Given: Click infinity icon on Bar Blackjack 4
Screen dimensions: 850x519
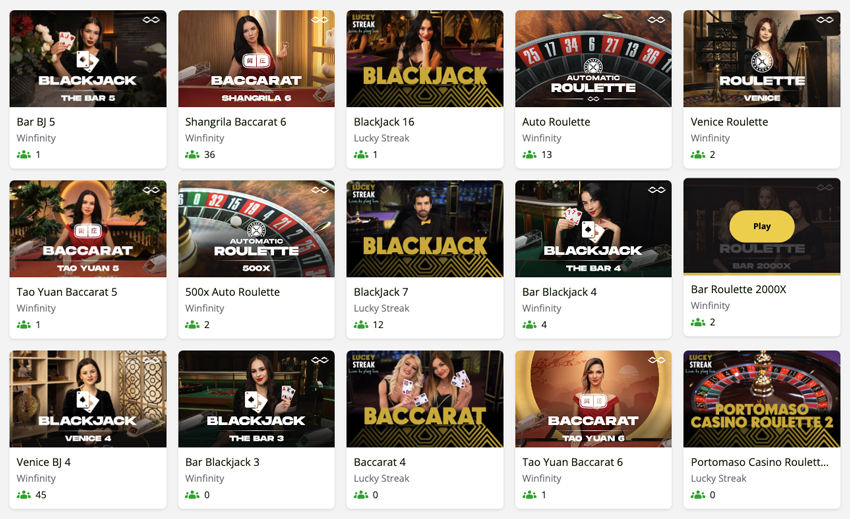Looking at the screenshot, I should (656, 190).
